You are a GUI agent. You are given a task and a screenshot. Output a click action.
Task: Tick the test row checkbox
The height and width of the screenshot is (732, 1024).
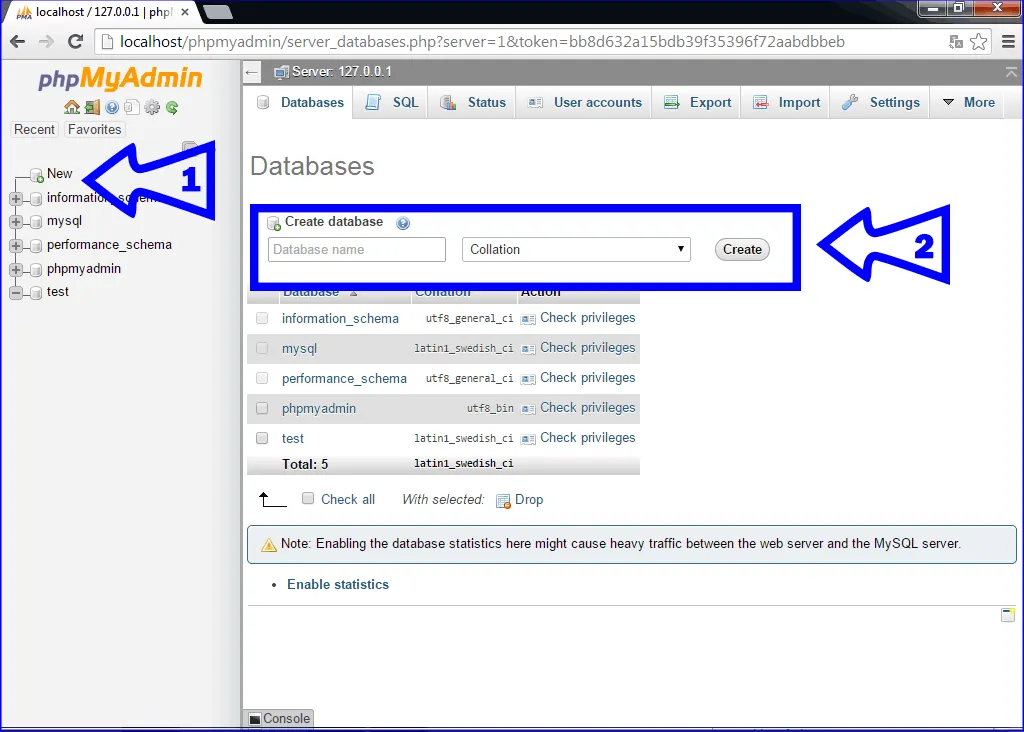[x=262, y=438]
